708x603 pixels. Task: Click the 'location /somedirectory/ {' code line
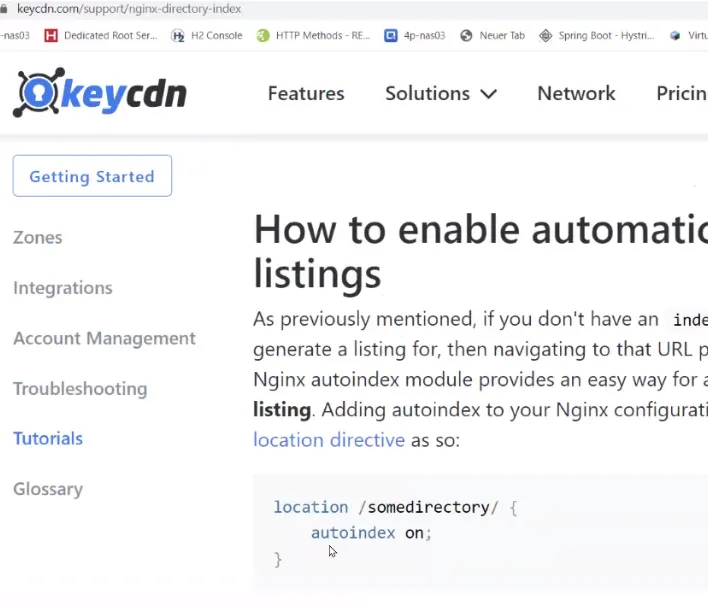point(396,508)
